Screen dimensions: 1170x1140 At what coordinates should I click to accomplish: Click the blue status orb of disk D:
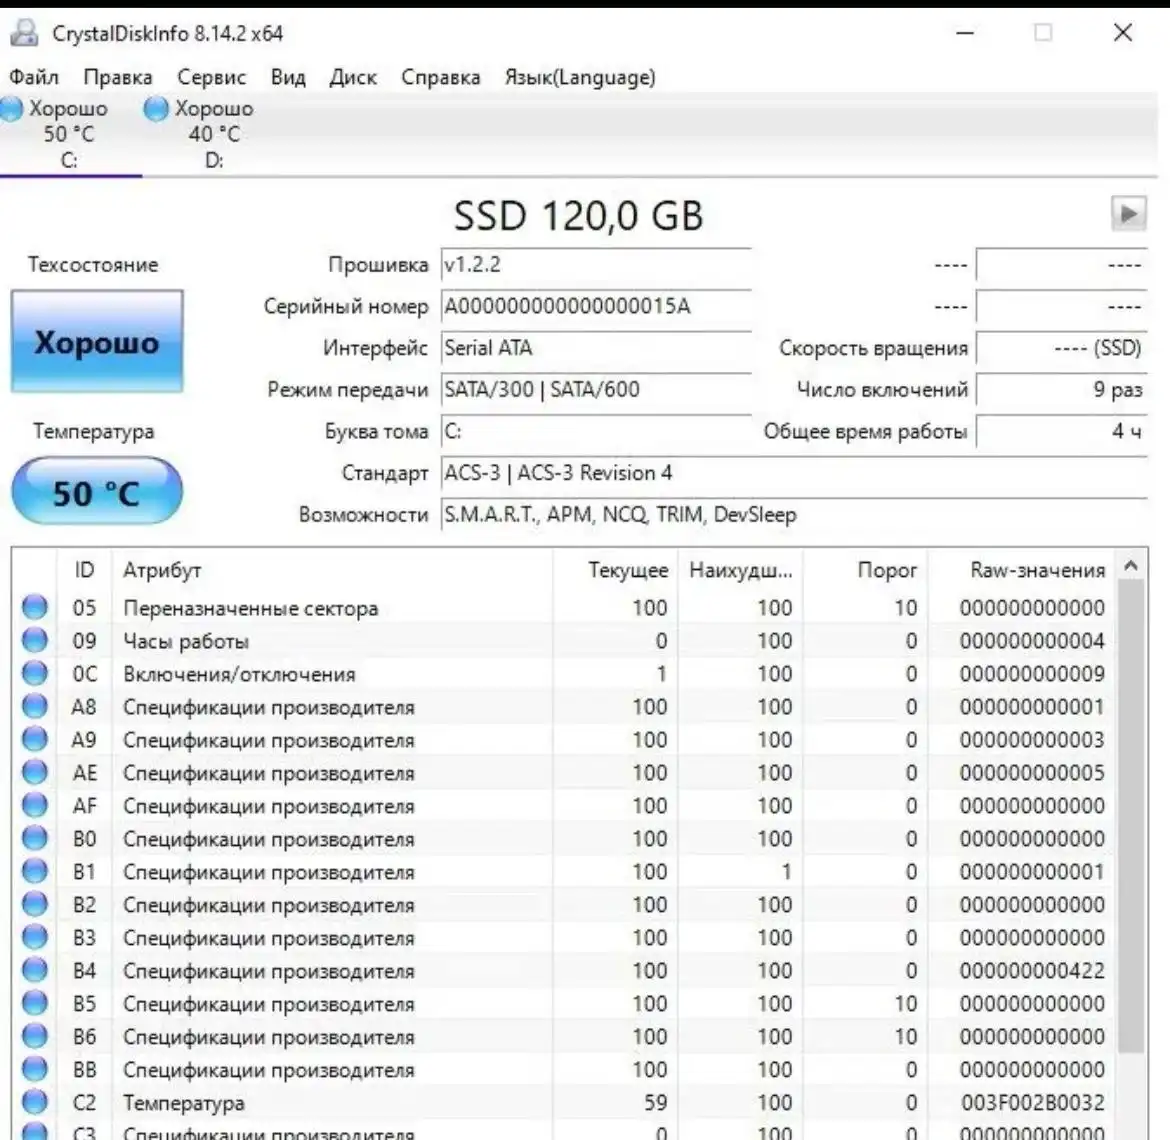point(156,109)
